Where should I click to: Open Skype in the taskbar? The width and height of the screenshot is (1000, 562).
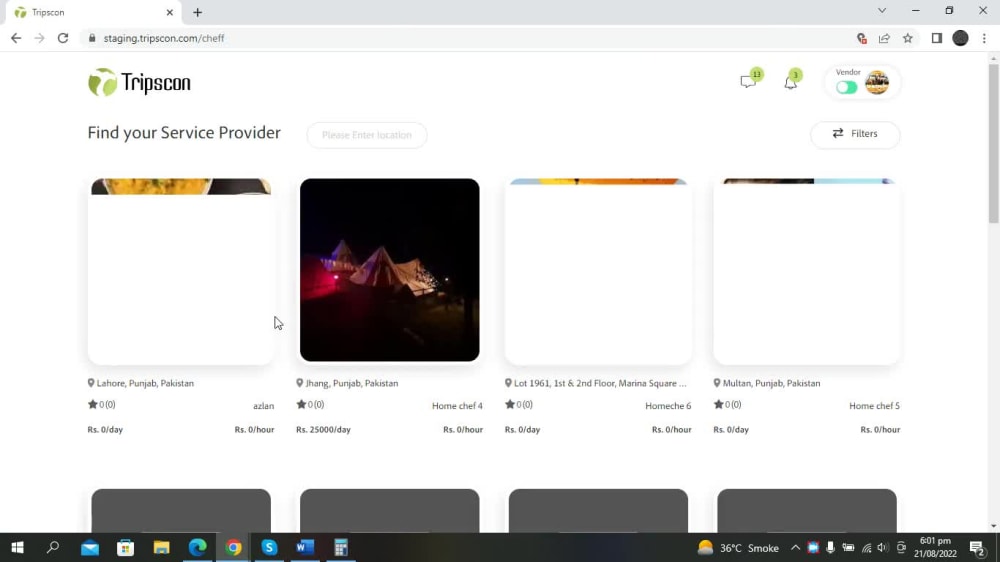(269, 547)
